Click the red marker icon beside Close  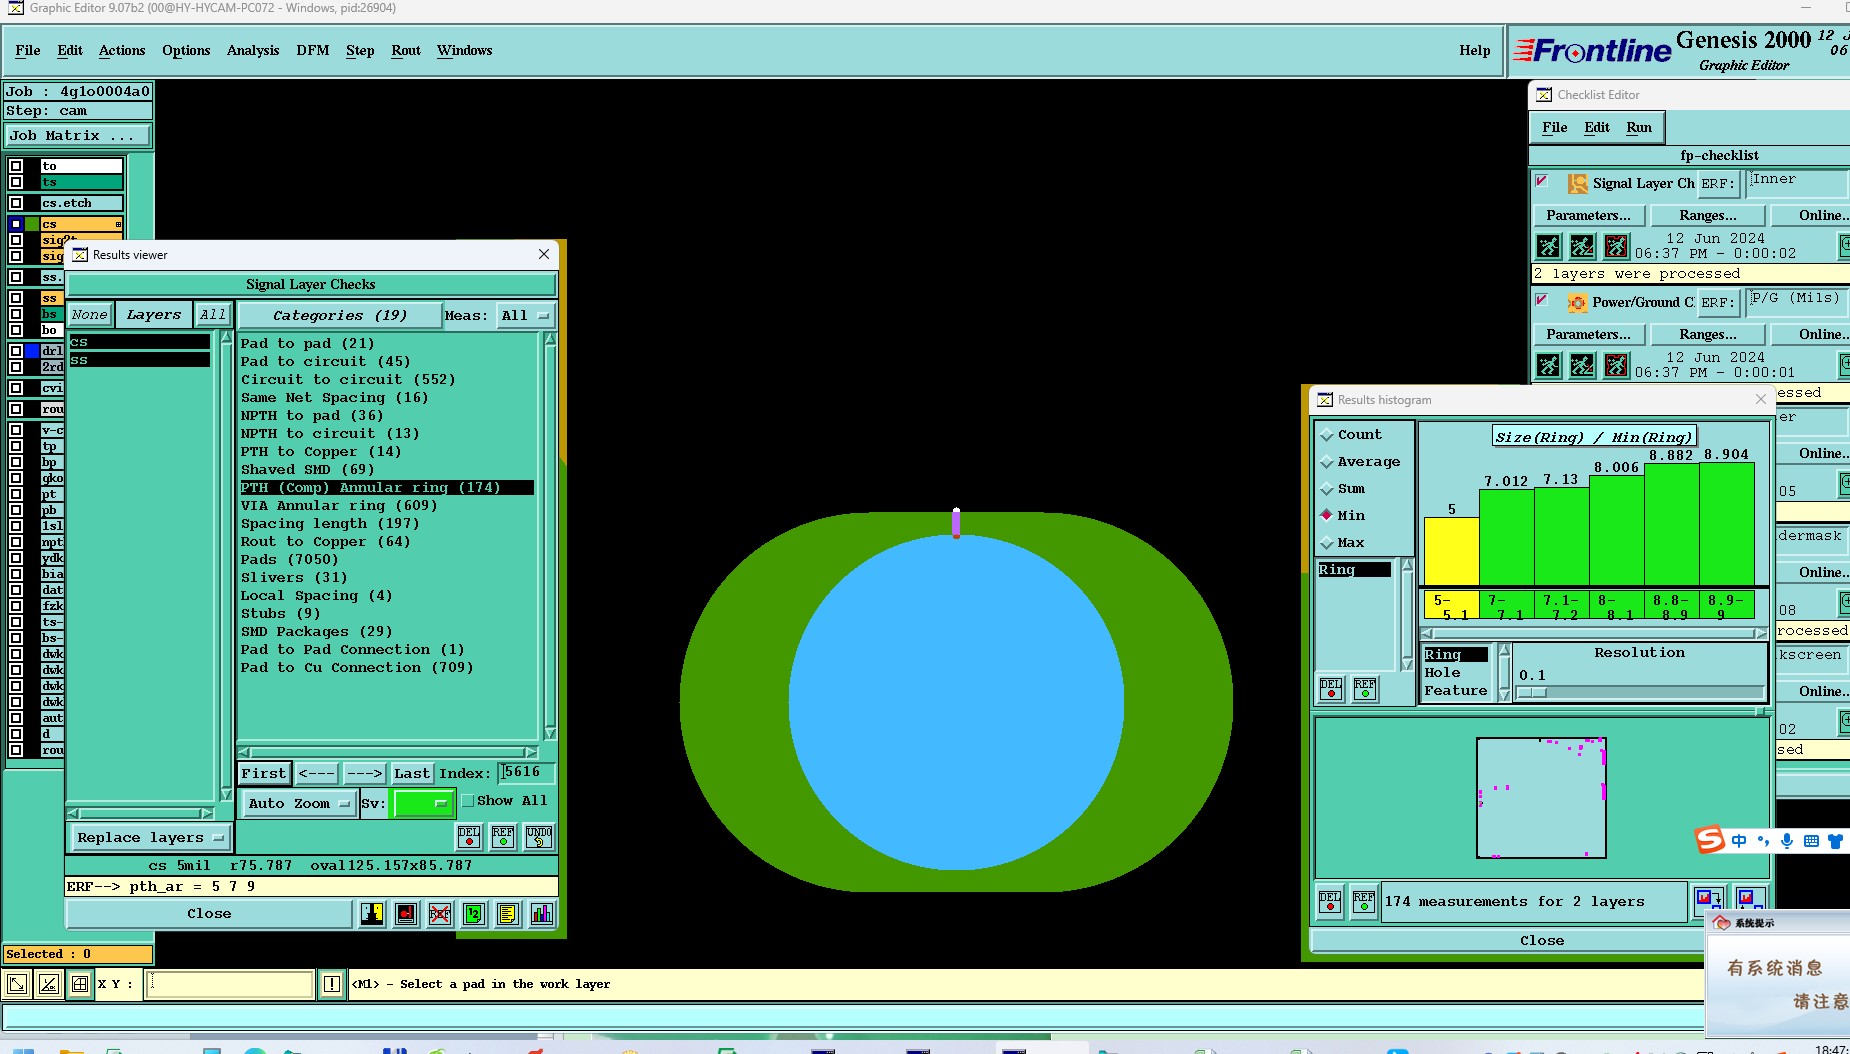[x=406, y=914]
